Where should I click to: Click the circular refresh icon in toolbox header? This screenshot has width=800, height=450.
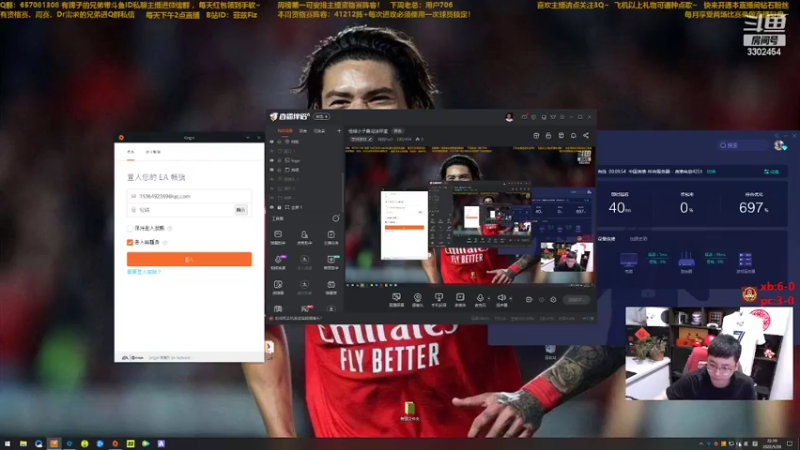point(336,218)
